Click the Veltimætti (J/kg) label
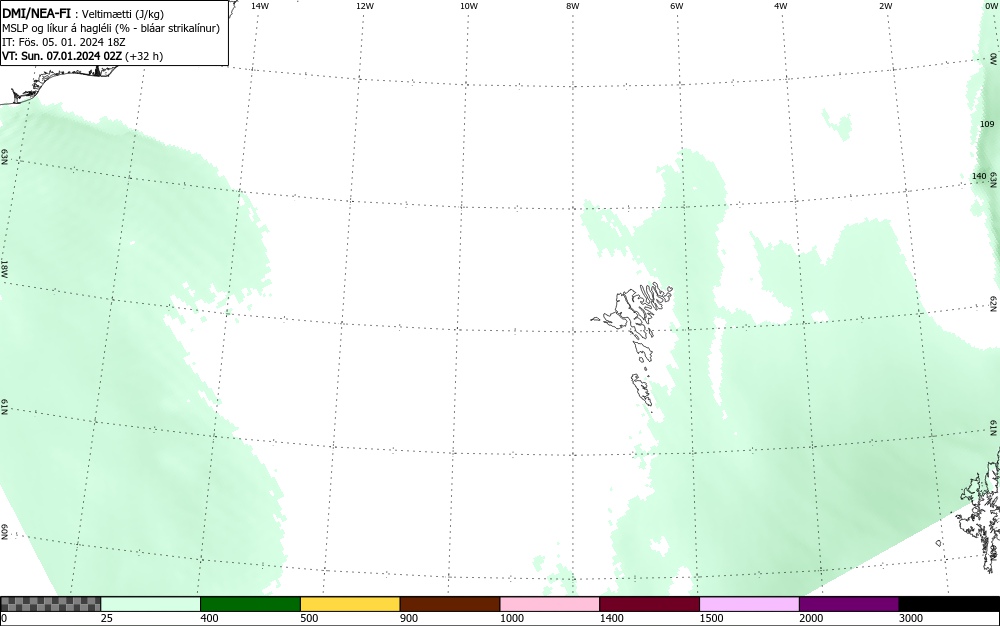This screenshot has height=626, width=1000. pyautogui.click(x=123, y=14)
